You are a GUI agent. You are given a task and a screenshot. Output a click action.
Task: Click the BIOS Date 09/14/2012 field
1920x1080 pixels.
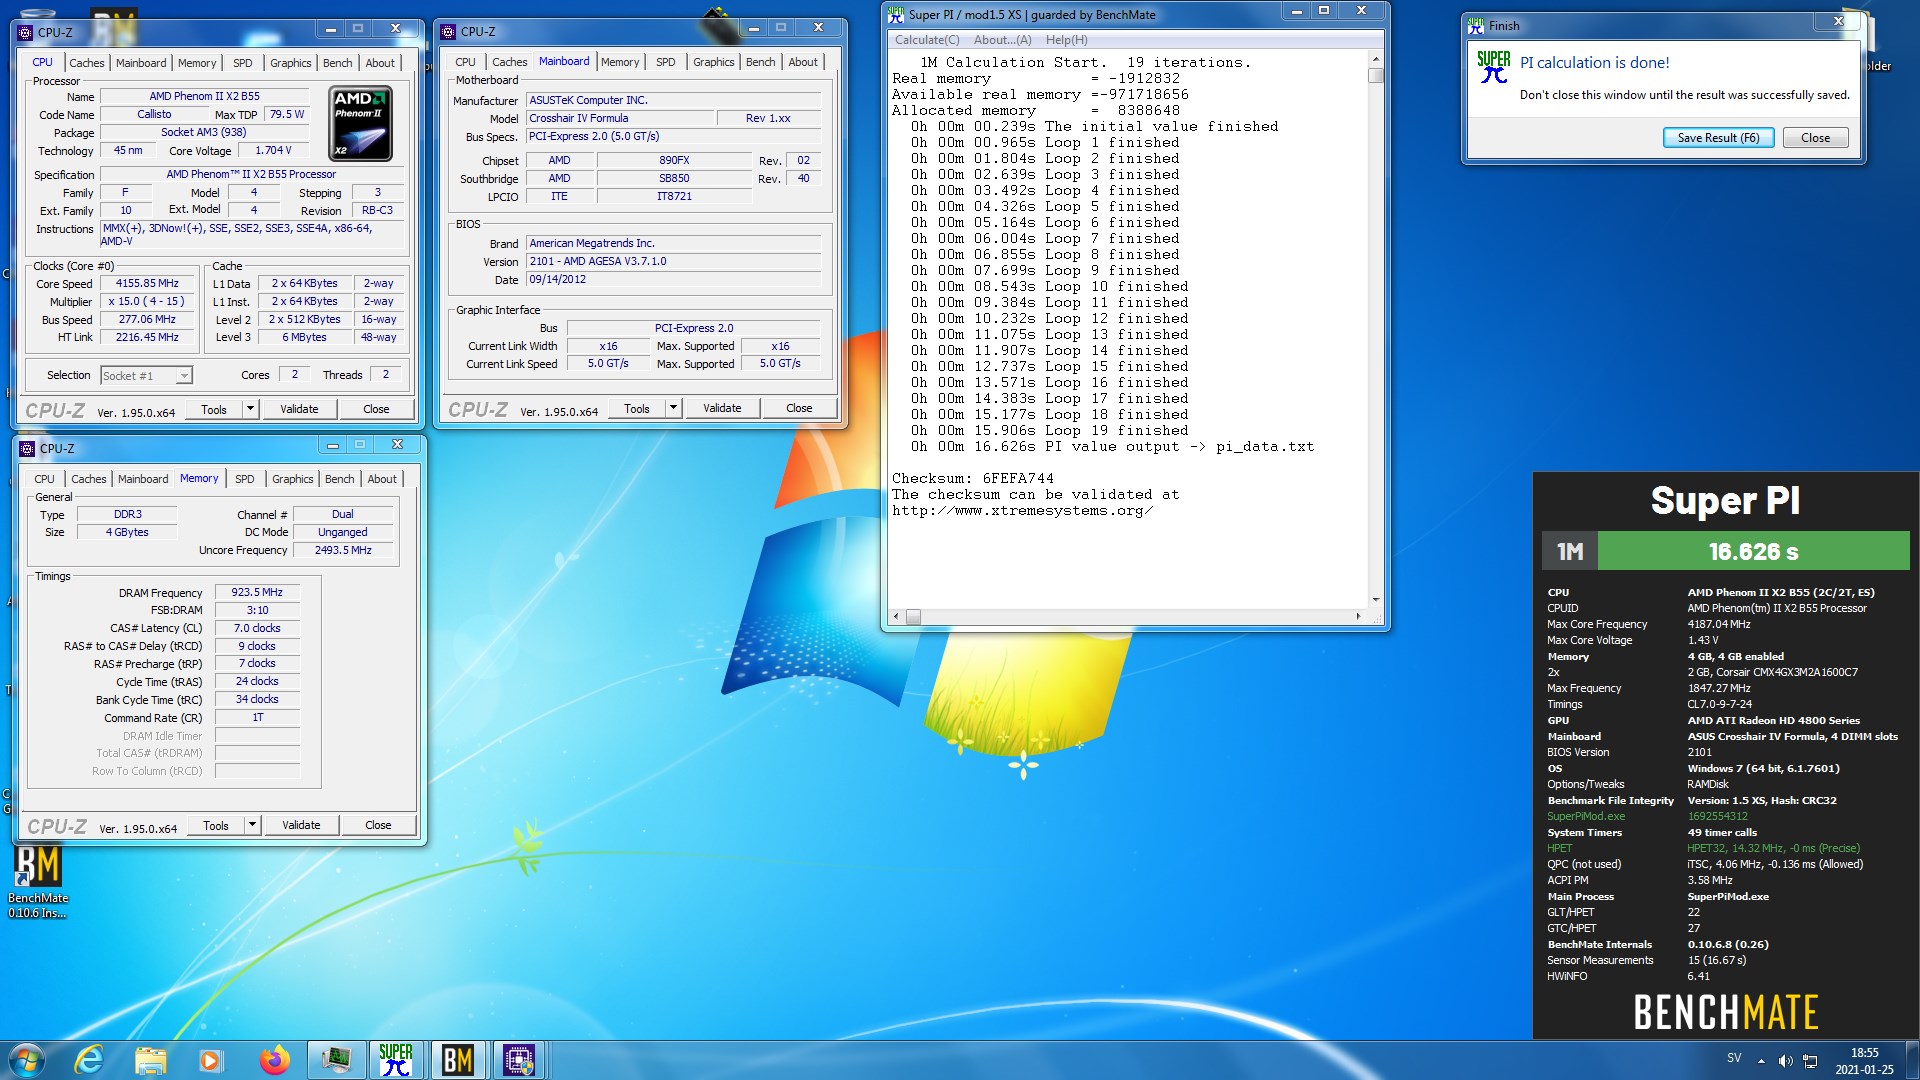click(x=673, y=279)
